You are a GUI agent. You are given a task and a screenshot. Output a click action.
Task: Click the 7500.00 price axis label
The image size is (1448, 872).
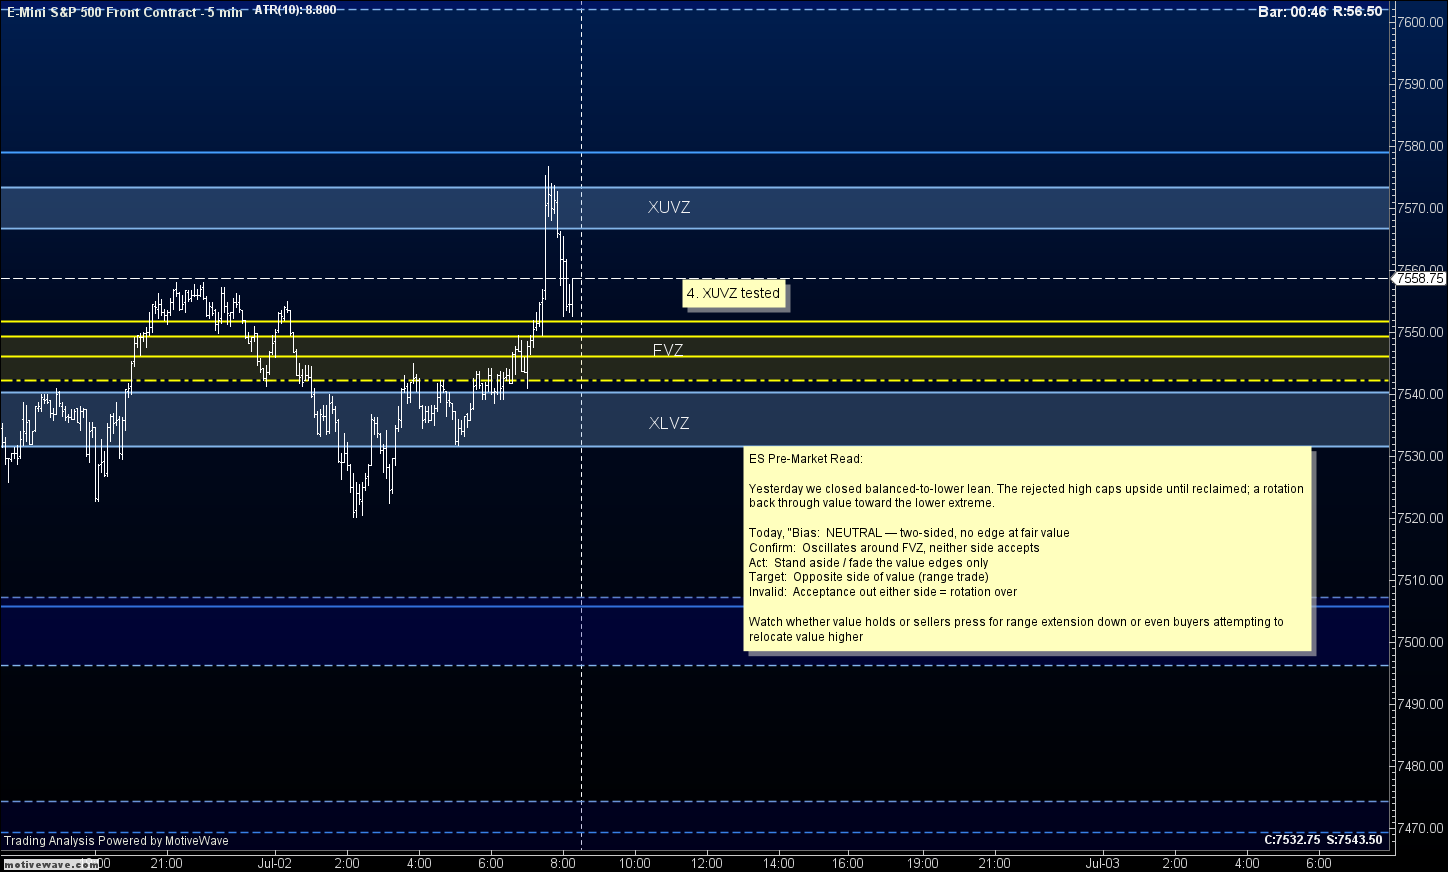pos(1420,642)
